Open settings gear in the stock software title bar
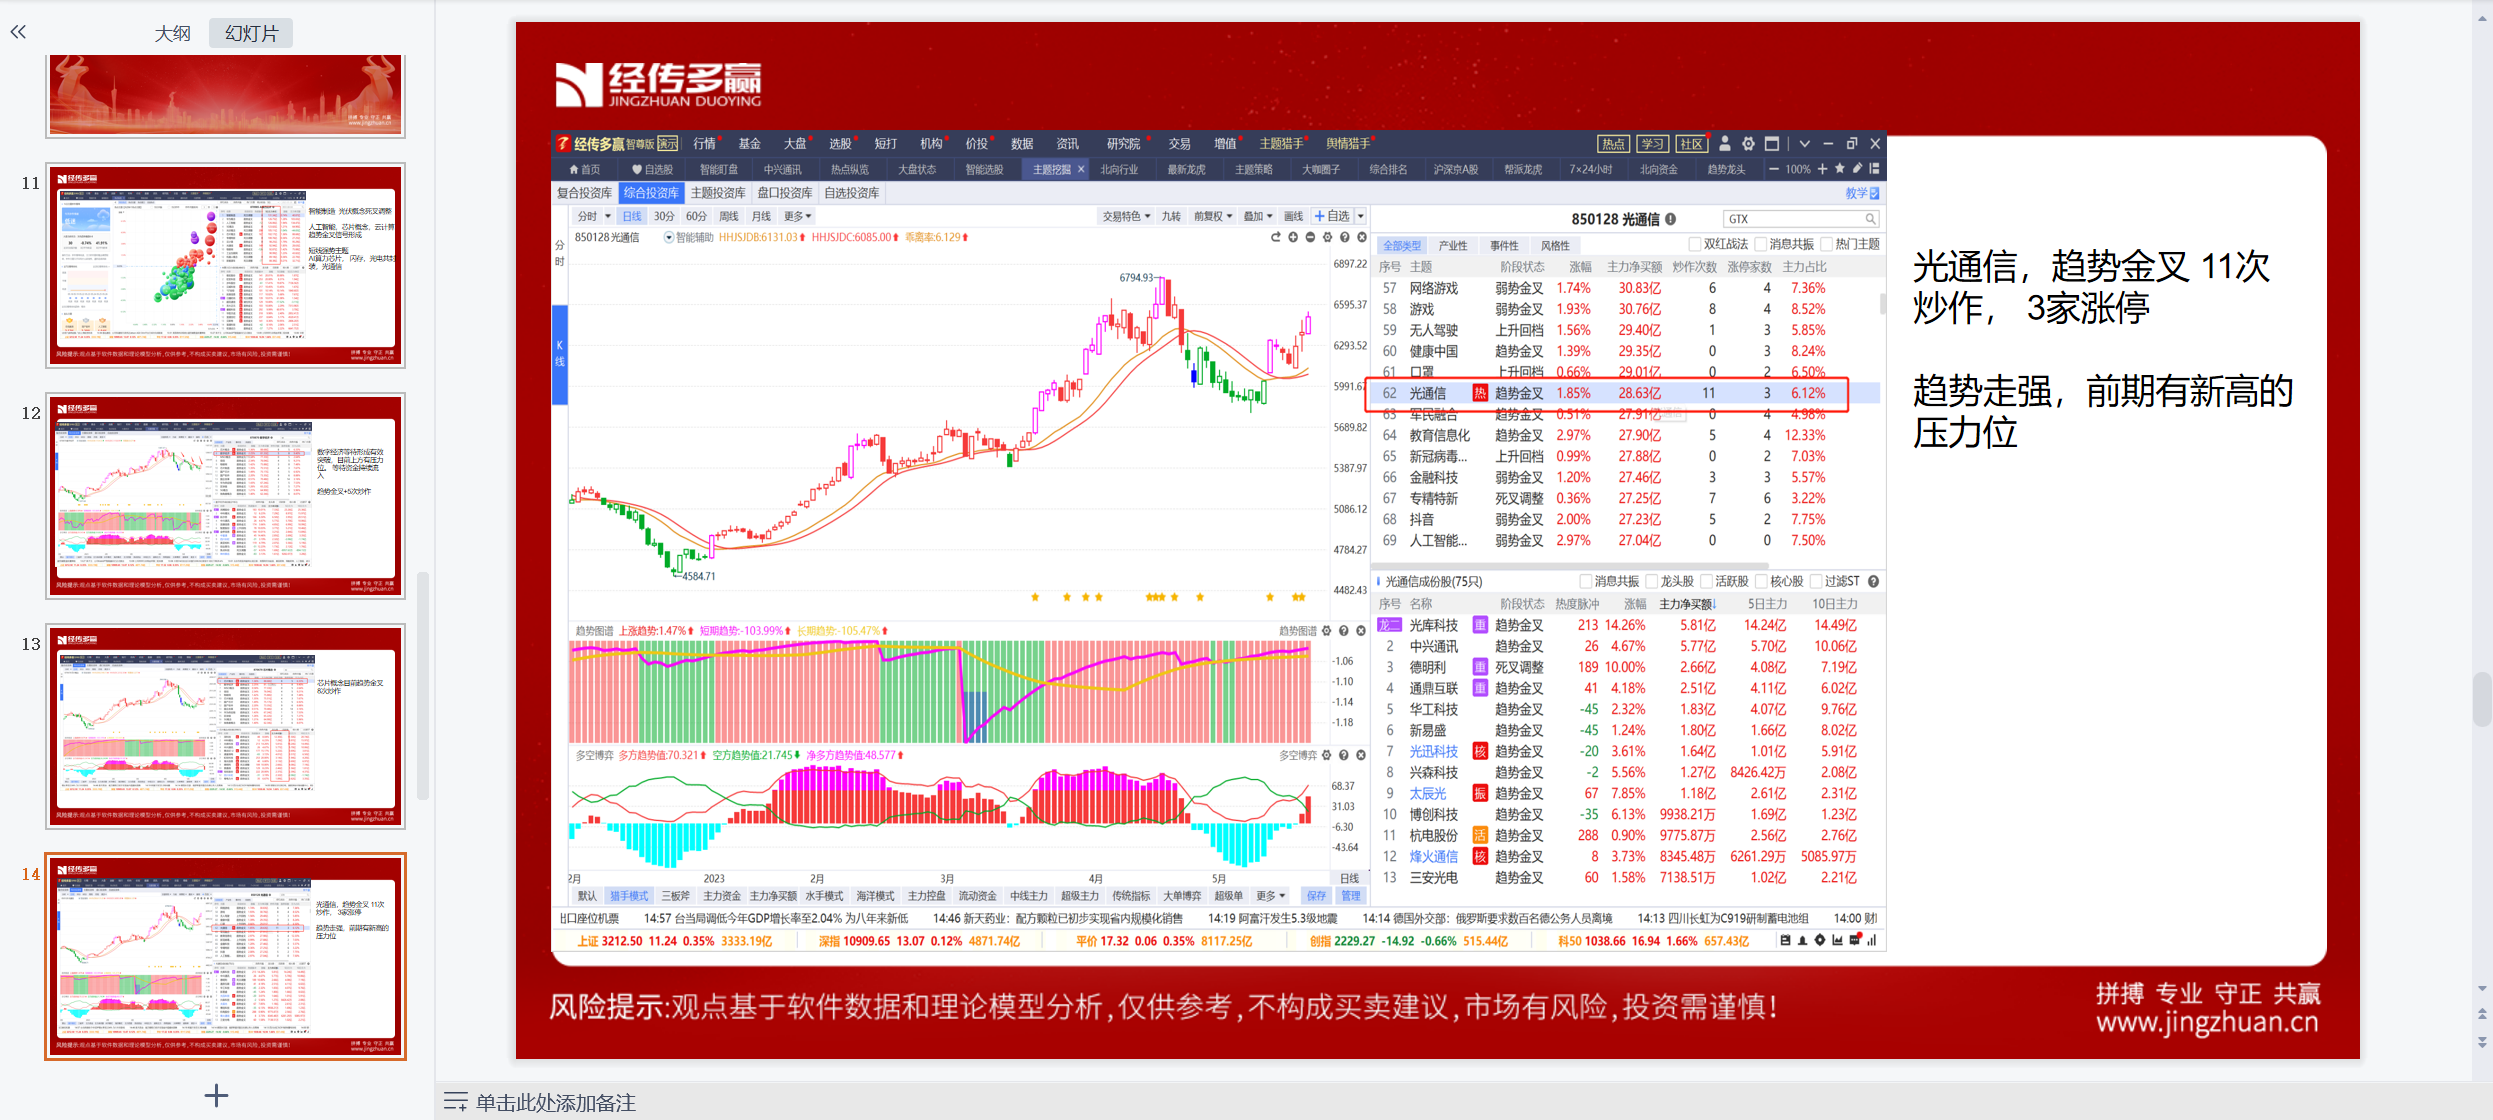This screenshot has width=2493, height=1120. click(1748, 143)
